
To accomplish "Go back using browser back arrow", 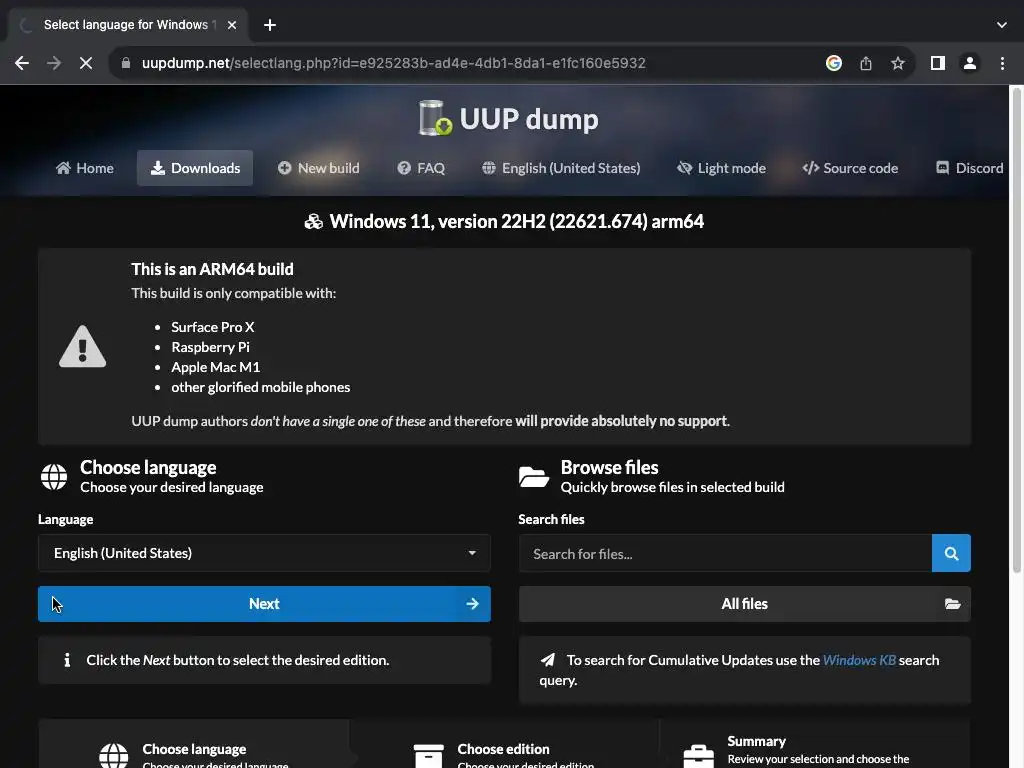I will coord(22,63).
